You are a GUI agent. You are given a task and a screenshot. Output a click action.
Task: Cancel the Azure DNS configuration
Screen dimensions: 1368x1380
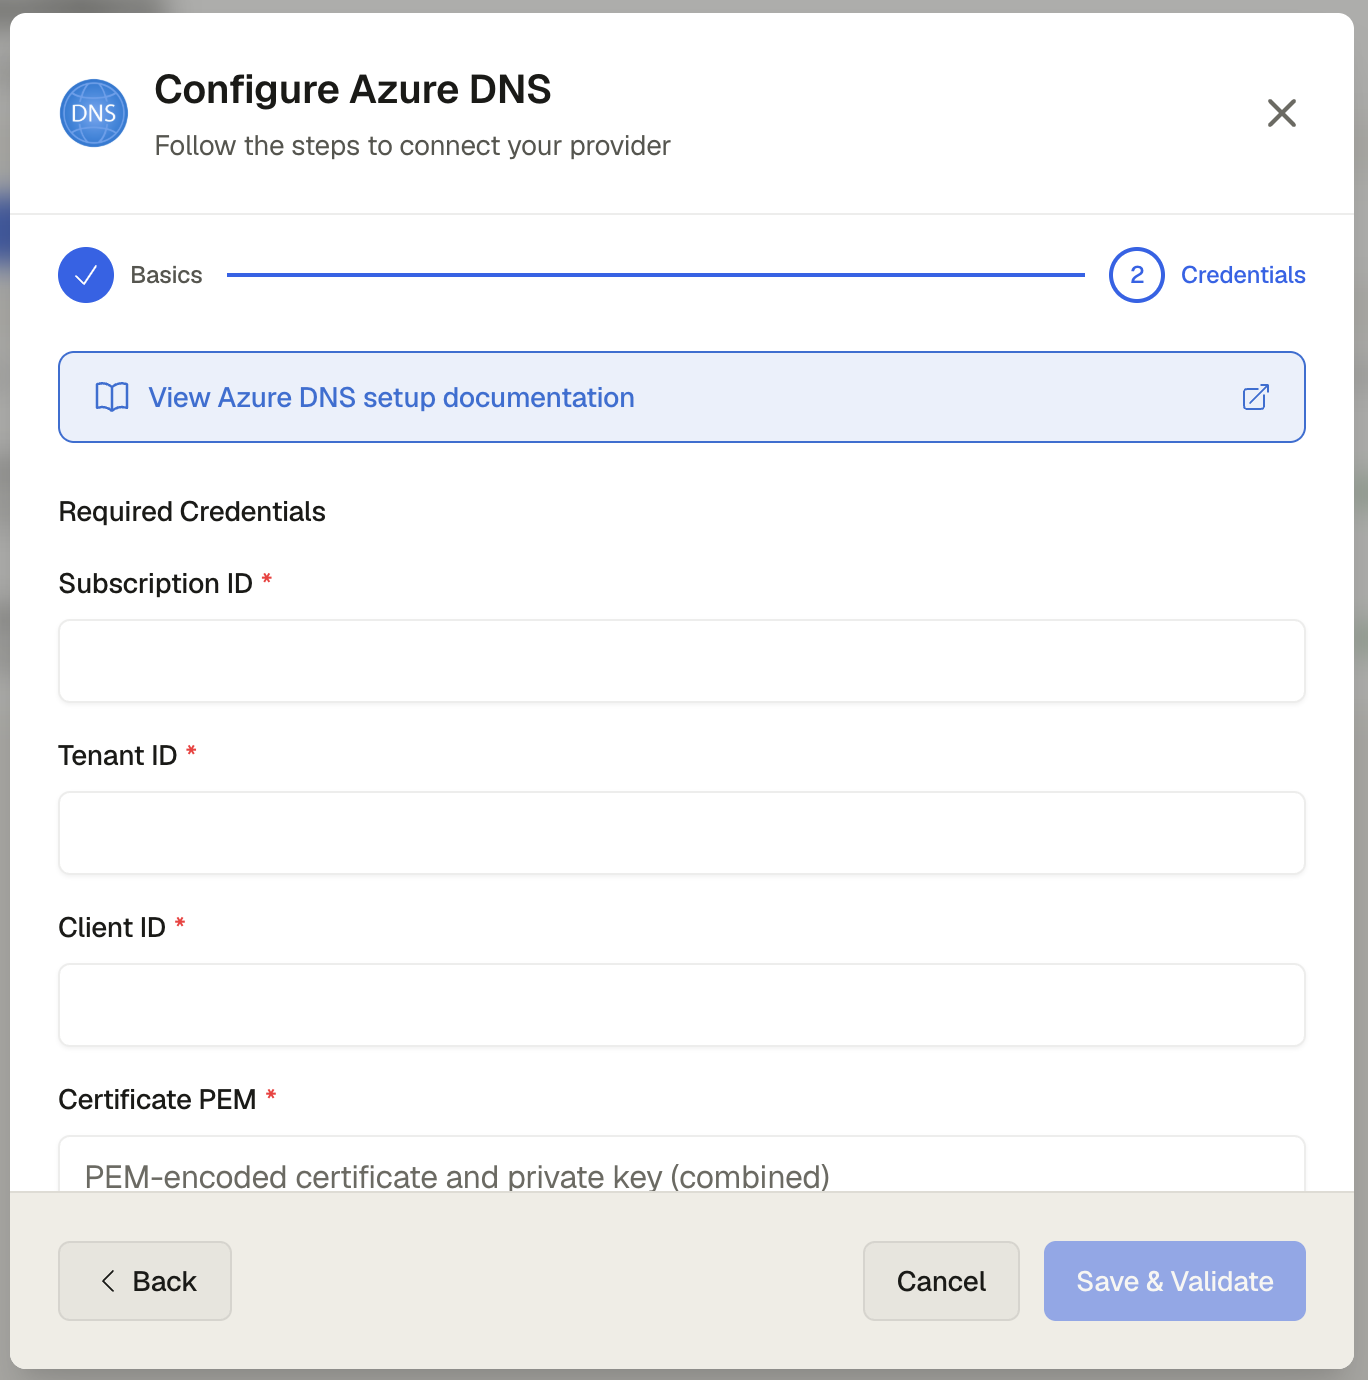point(941,1281)
